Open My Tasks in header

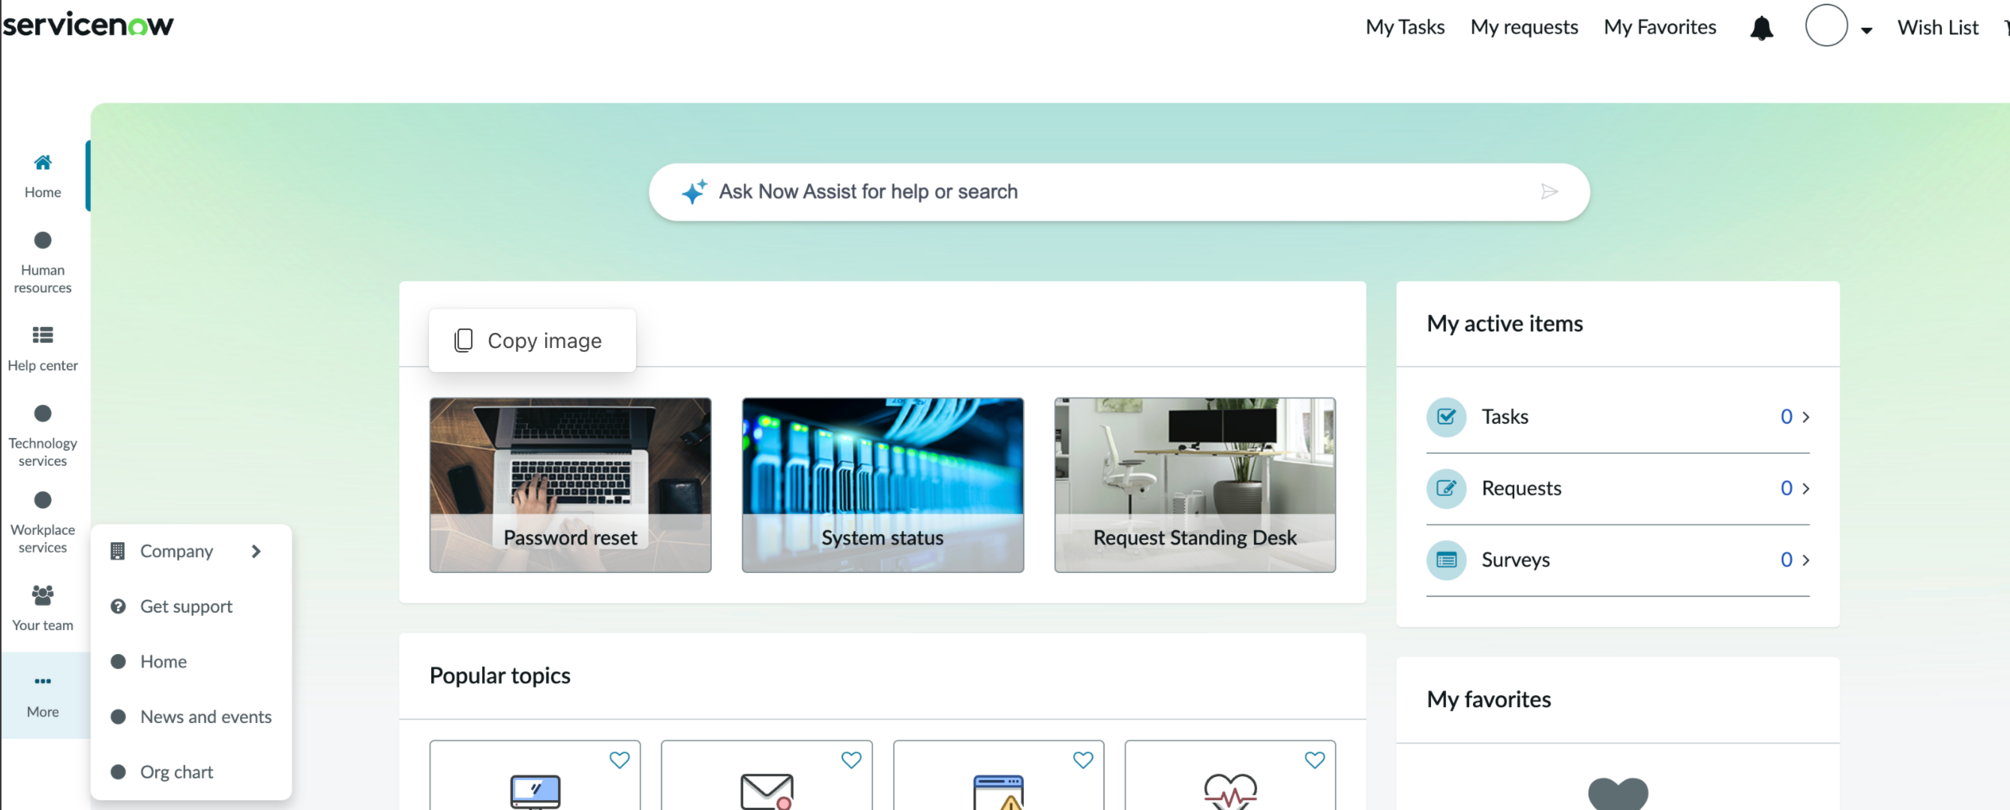click(x=1405, y=27)
